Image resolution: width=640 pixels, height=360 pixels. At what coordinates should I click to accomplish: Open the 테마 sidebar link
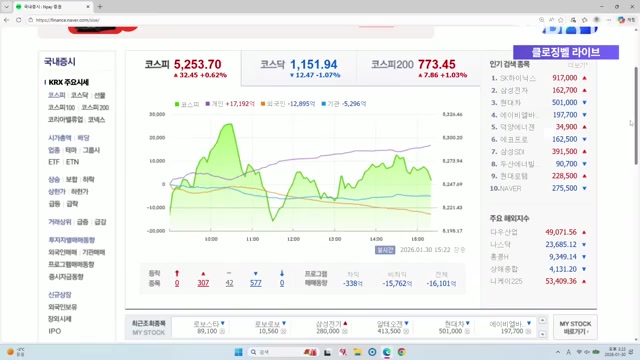71,150
